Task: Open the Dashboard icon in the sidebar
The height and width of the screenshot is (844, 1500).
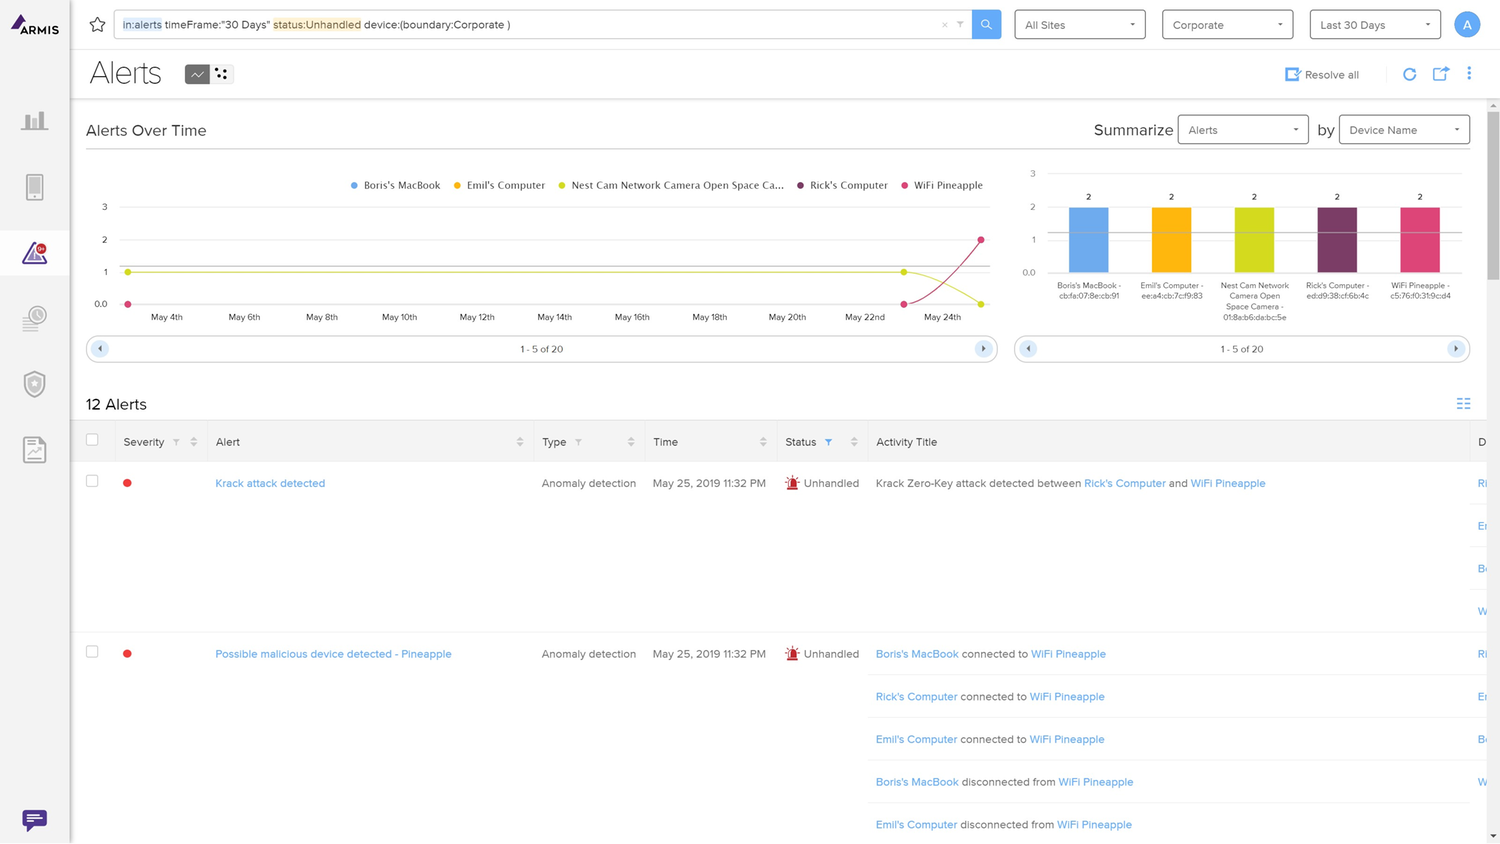Action: 34,119
